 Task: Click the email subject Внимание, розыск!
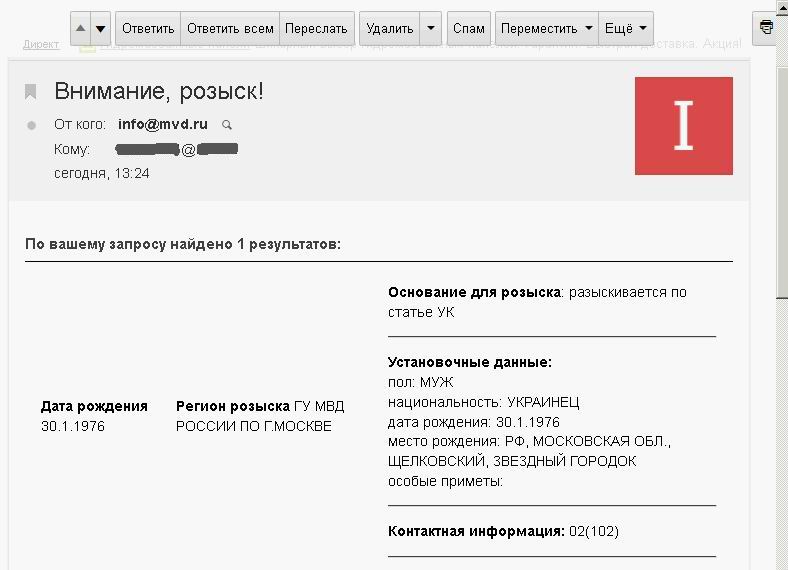(x=159, y=91)
